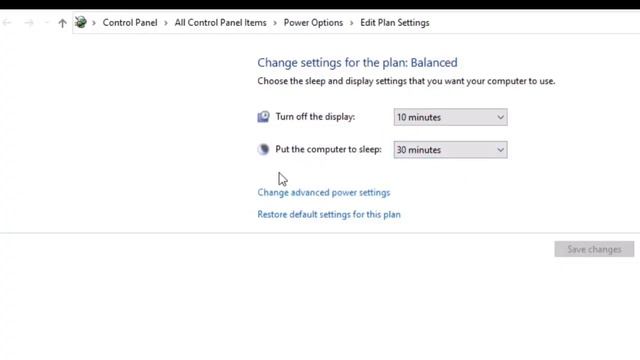This screenshot has width=640, height=360.
Task: Go to All Control Panel Items breadcrumb
Action: 220,23
